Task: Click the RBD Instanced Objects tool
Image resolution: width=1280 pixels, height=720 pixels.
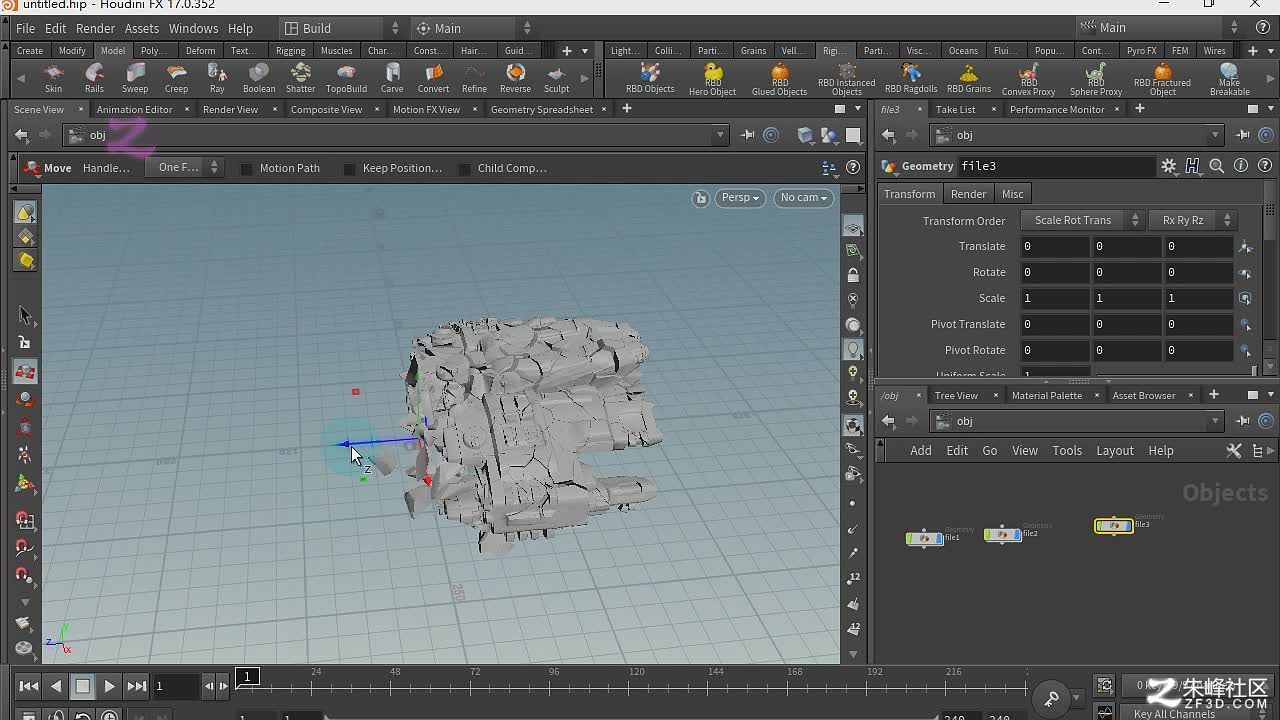Action: [846, 79]
